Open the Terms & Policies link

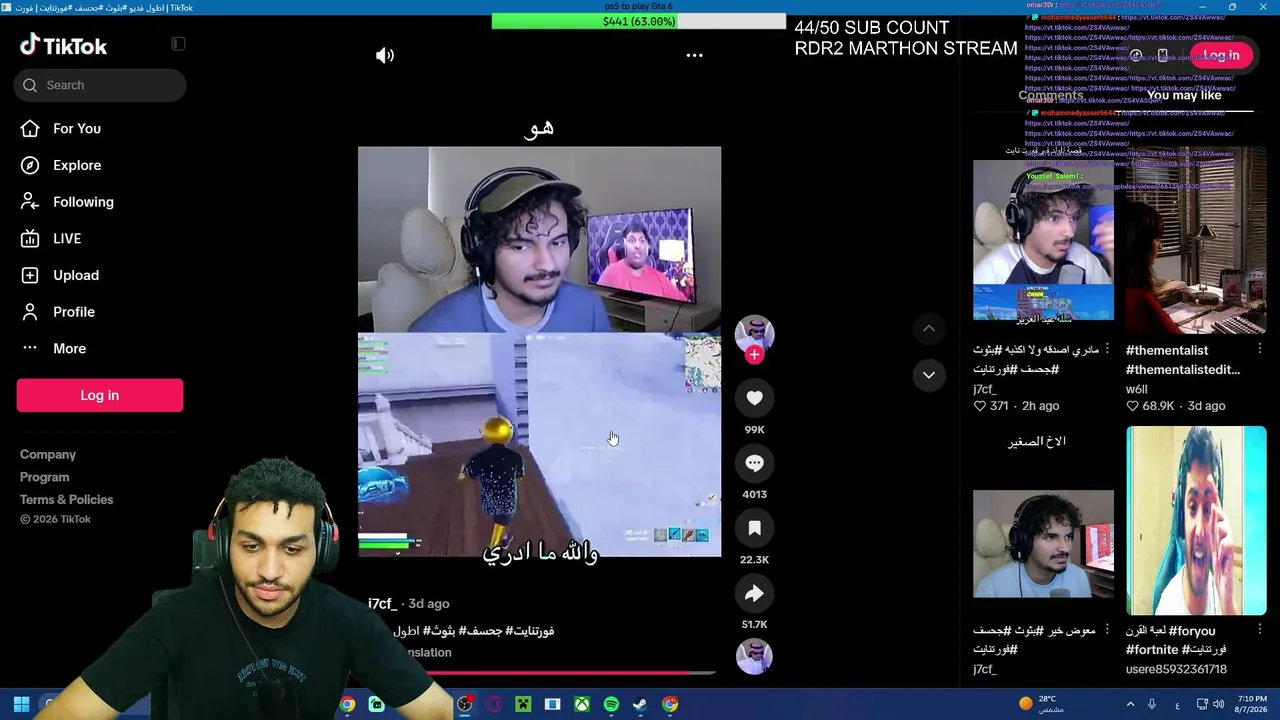pyautogui.click(x=67, y=500)
